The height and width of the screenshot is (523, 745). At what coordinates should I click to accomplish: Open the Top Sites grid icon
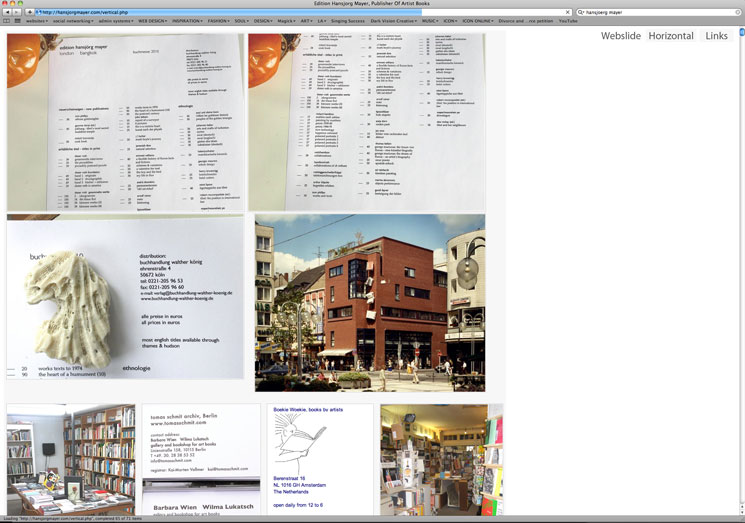point(17,20)
